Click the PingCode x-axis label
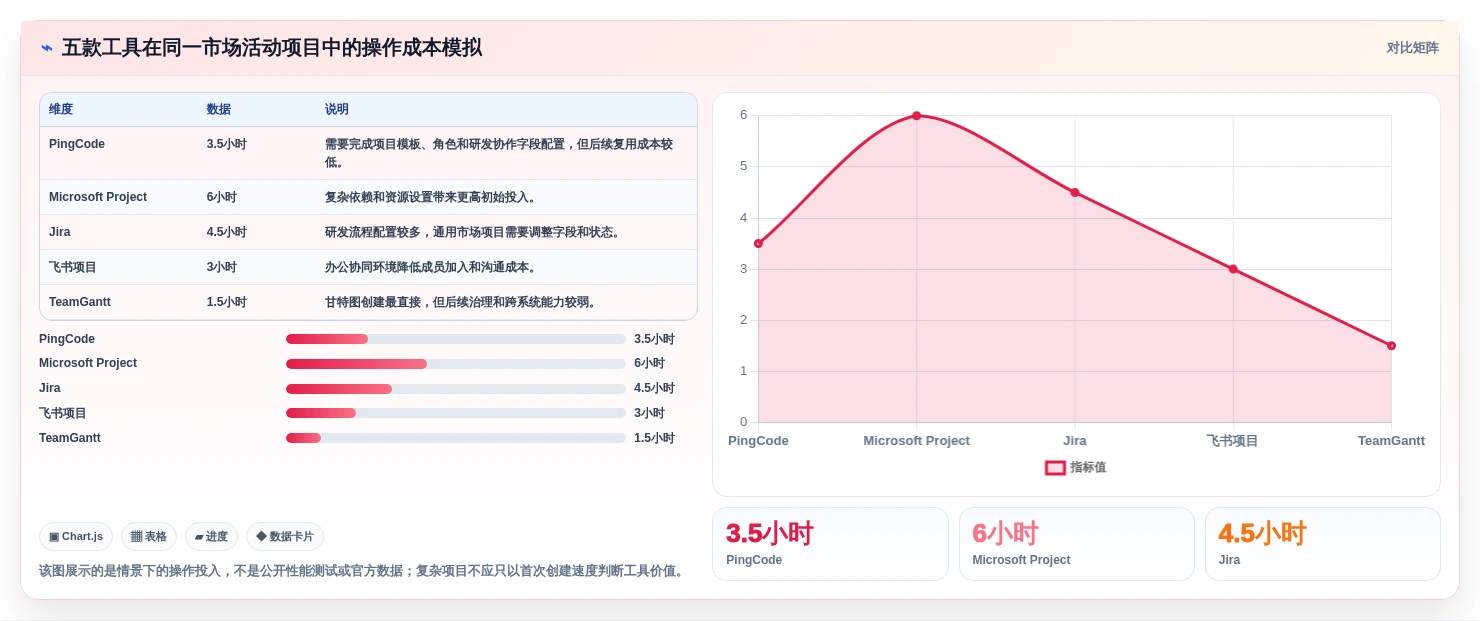 [x=758, y=440]
